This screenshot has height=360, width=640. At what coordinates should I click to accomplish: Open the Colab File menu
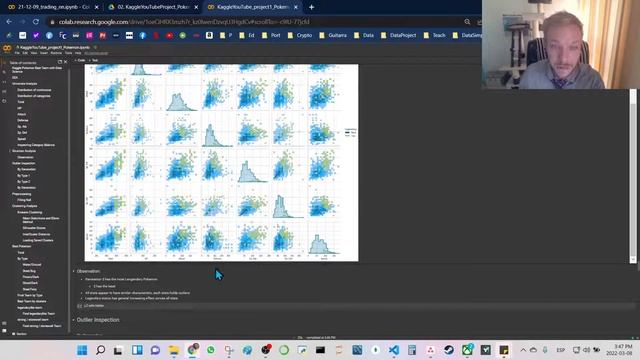[x=17, y=53]
